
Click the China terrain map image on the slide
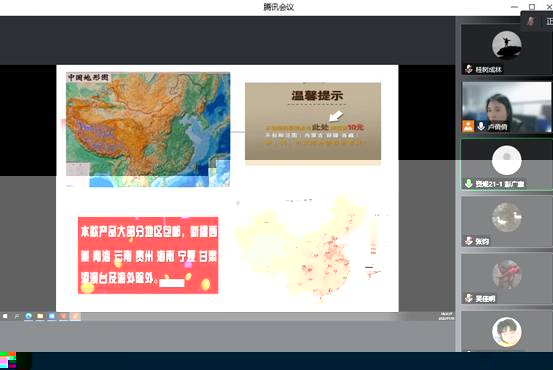click(x=148, y=129)
